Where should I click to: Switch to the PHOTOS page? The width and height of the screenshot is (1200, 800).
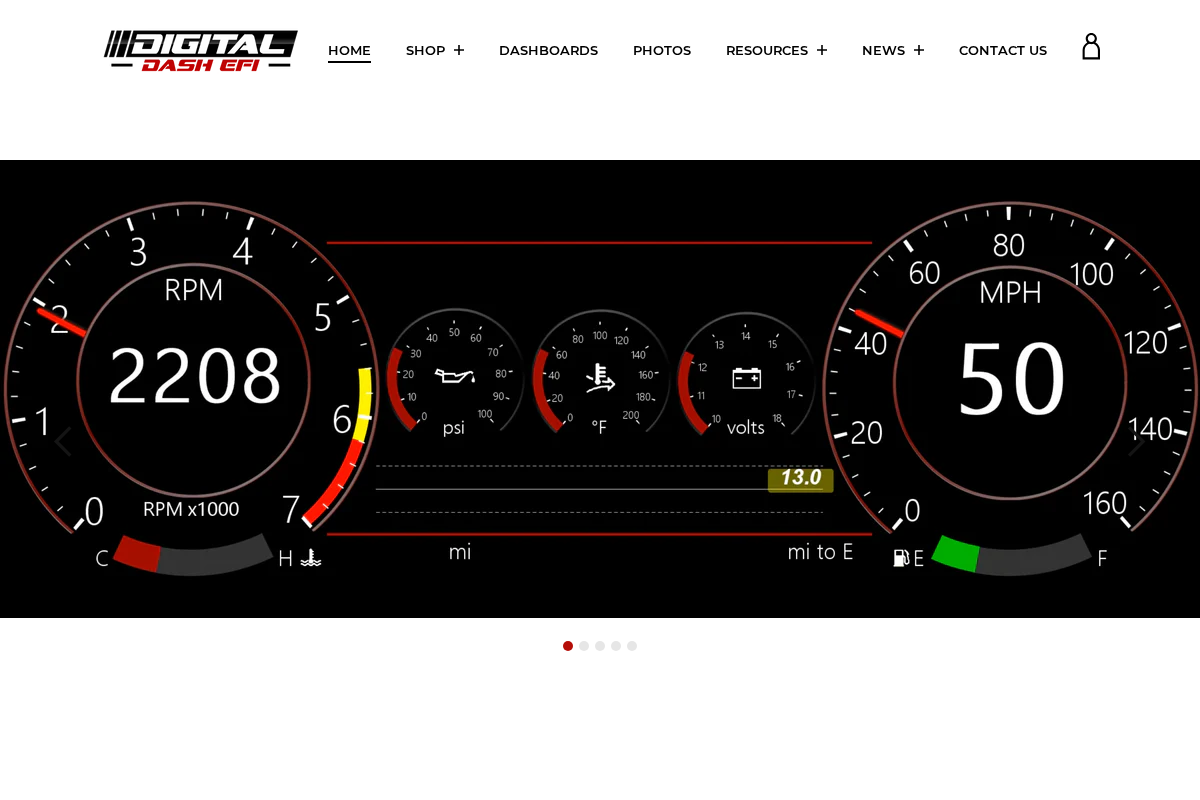pyautogui.click(x=662, y=50)
